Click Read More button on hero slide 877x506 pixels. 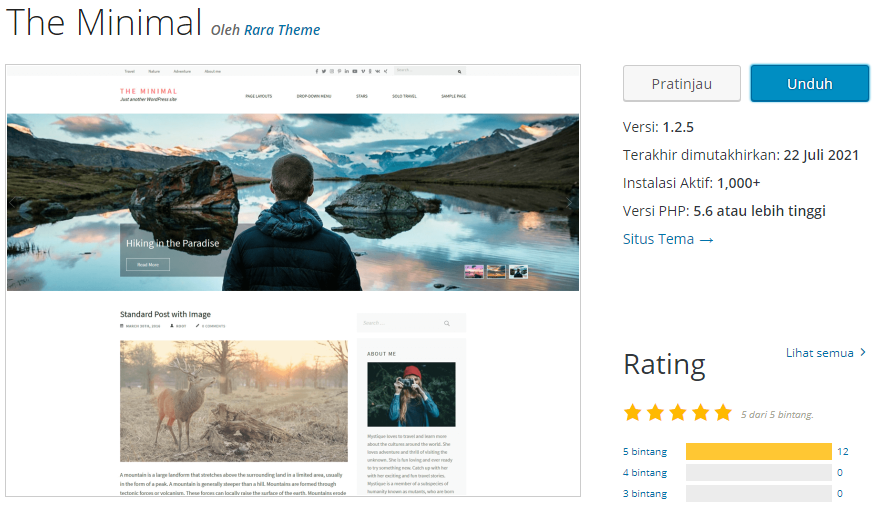coord(148,264)
